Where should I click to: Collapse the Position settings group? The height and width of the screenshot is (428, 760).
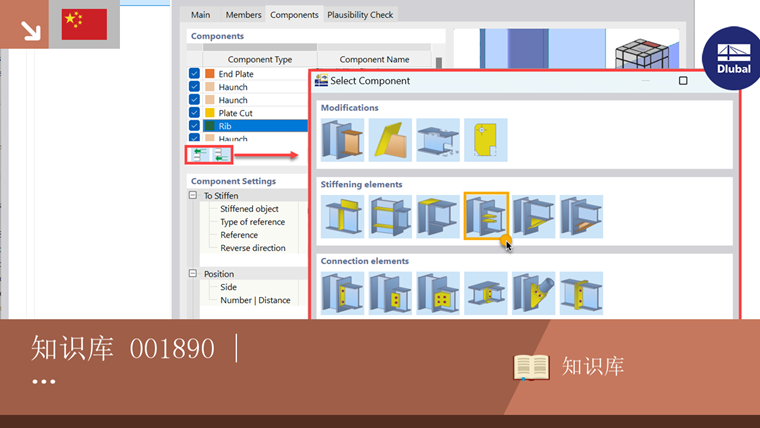pos(193,273)
